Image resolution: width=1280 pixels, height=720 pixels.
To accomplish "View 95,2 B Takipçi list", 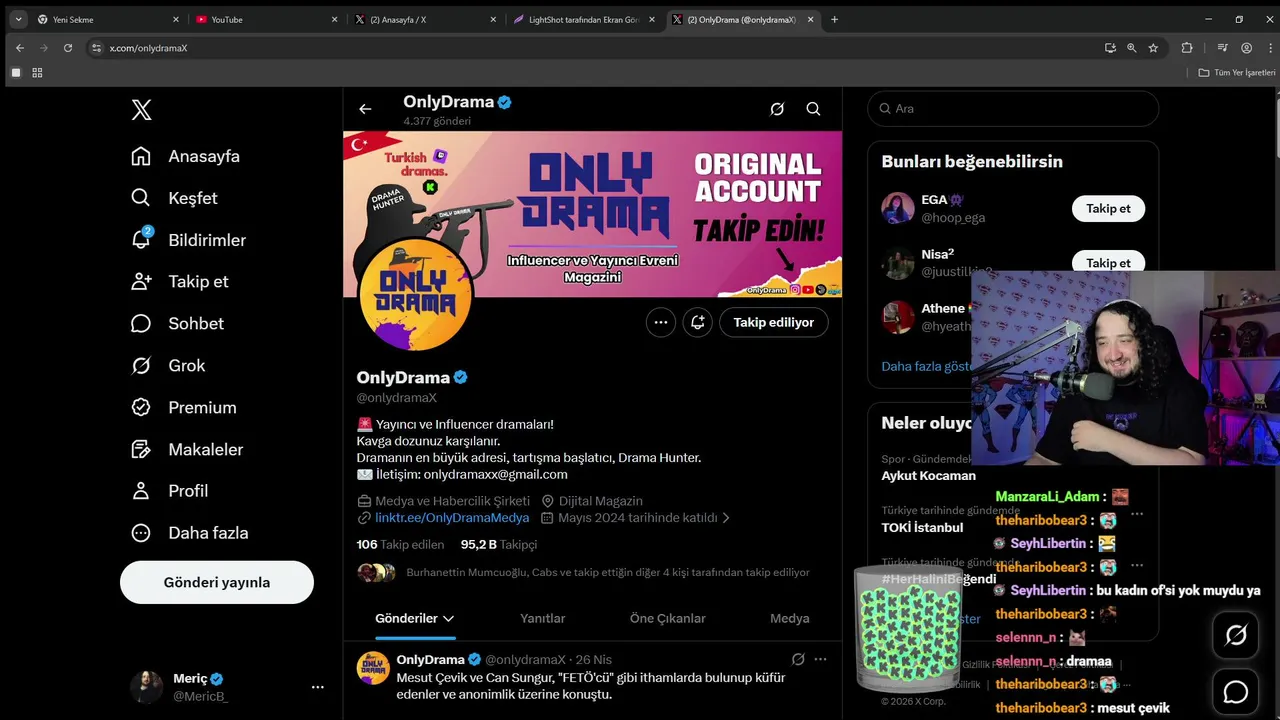I will (x=499, y=544).
